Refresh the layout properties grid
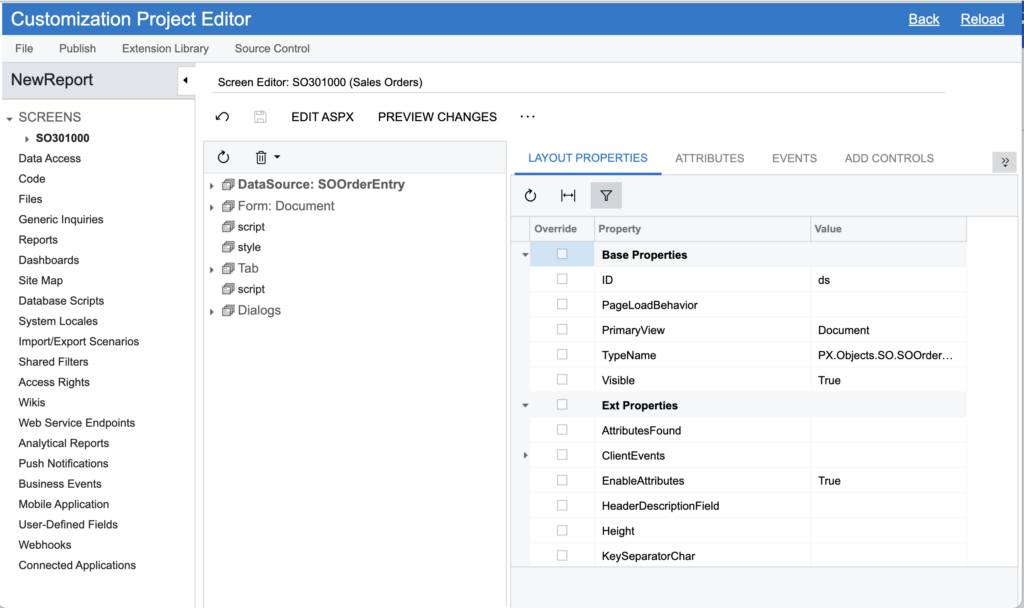This screenshot has height=608, width=1024. (x=531, y=196)
